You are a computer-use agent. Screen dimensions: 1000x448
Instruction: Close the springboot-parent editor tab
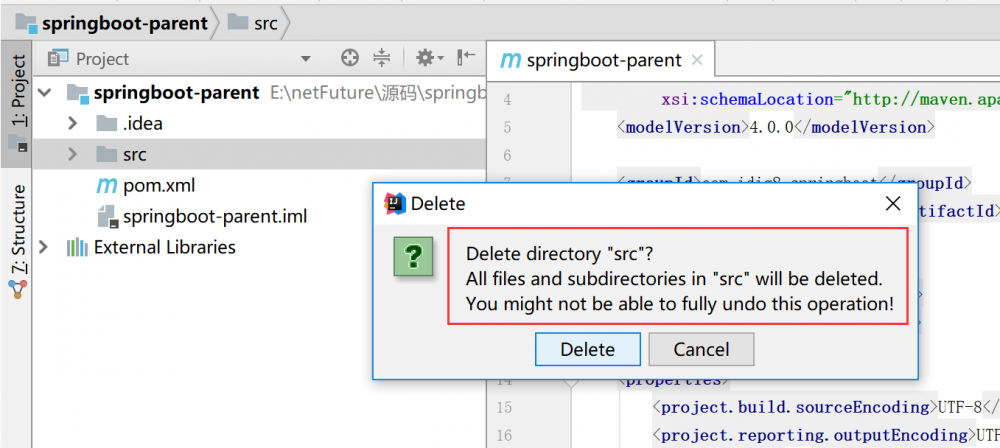pyautogui.click(x=697, y=60)
